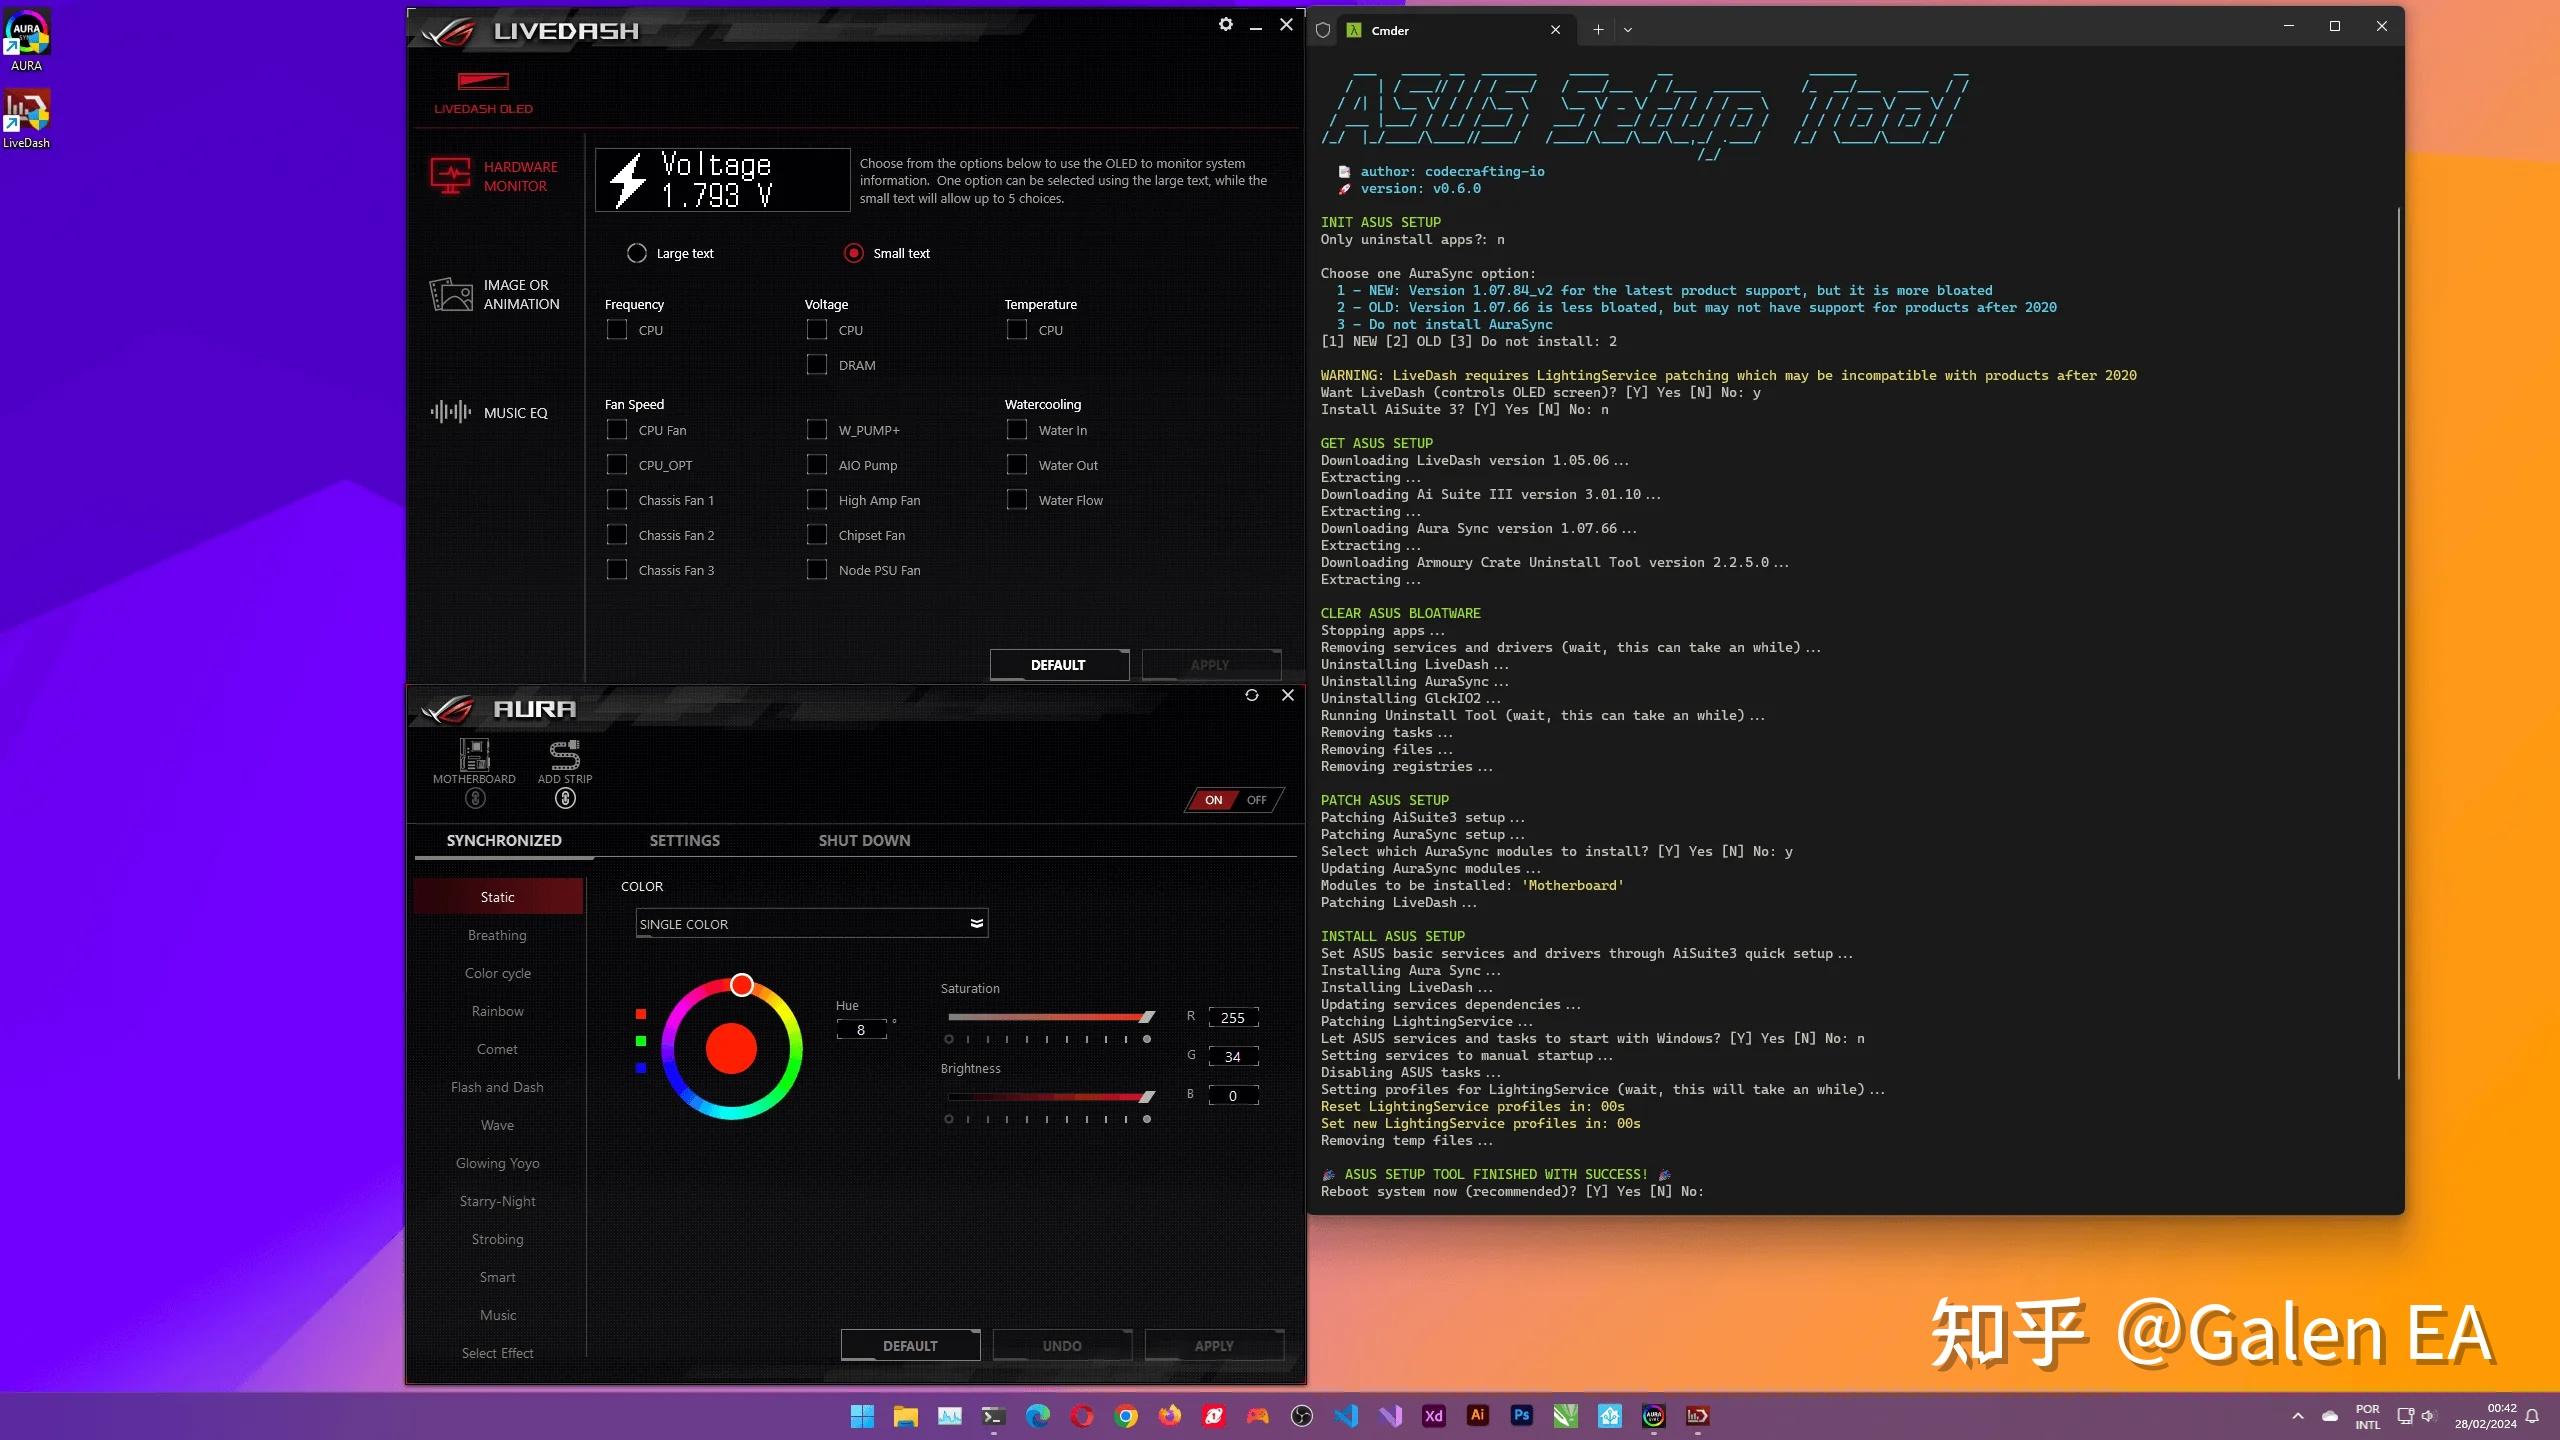This screenshot has width=2560, height=1440.
Task: Click the Aura DEFAULT button
Action: pyautogui.click(x=910, y=1346)
